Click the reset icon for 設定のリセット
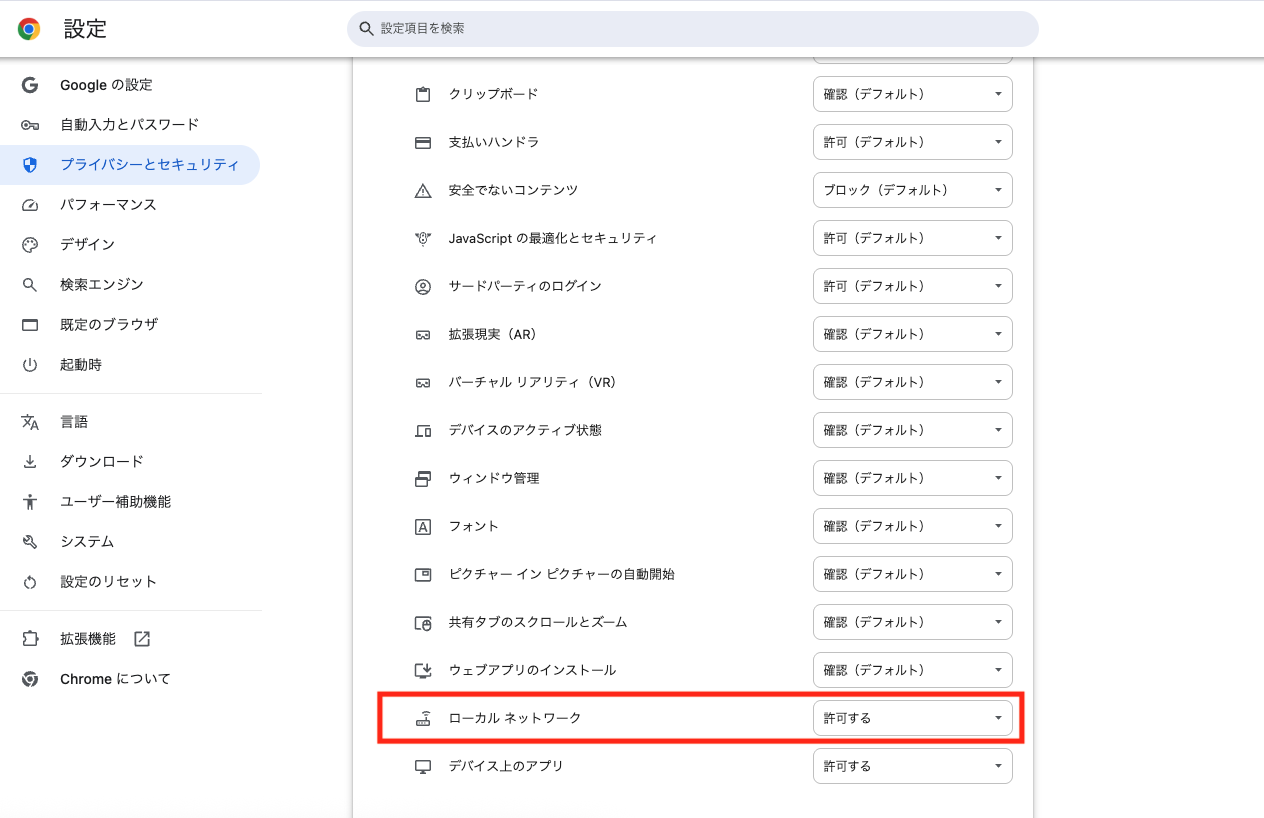Image resolution: width=1264 pixels, height=818 pixels. click(30, 582)
